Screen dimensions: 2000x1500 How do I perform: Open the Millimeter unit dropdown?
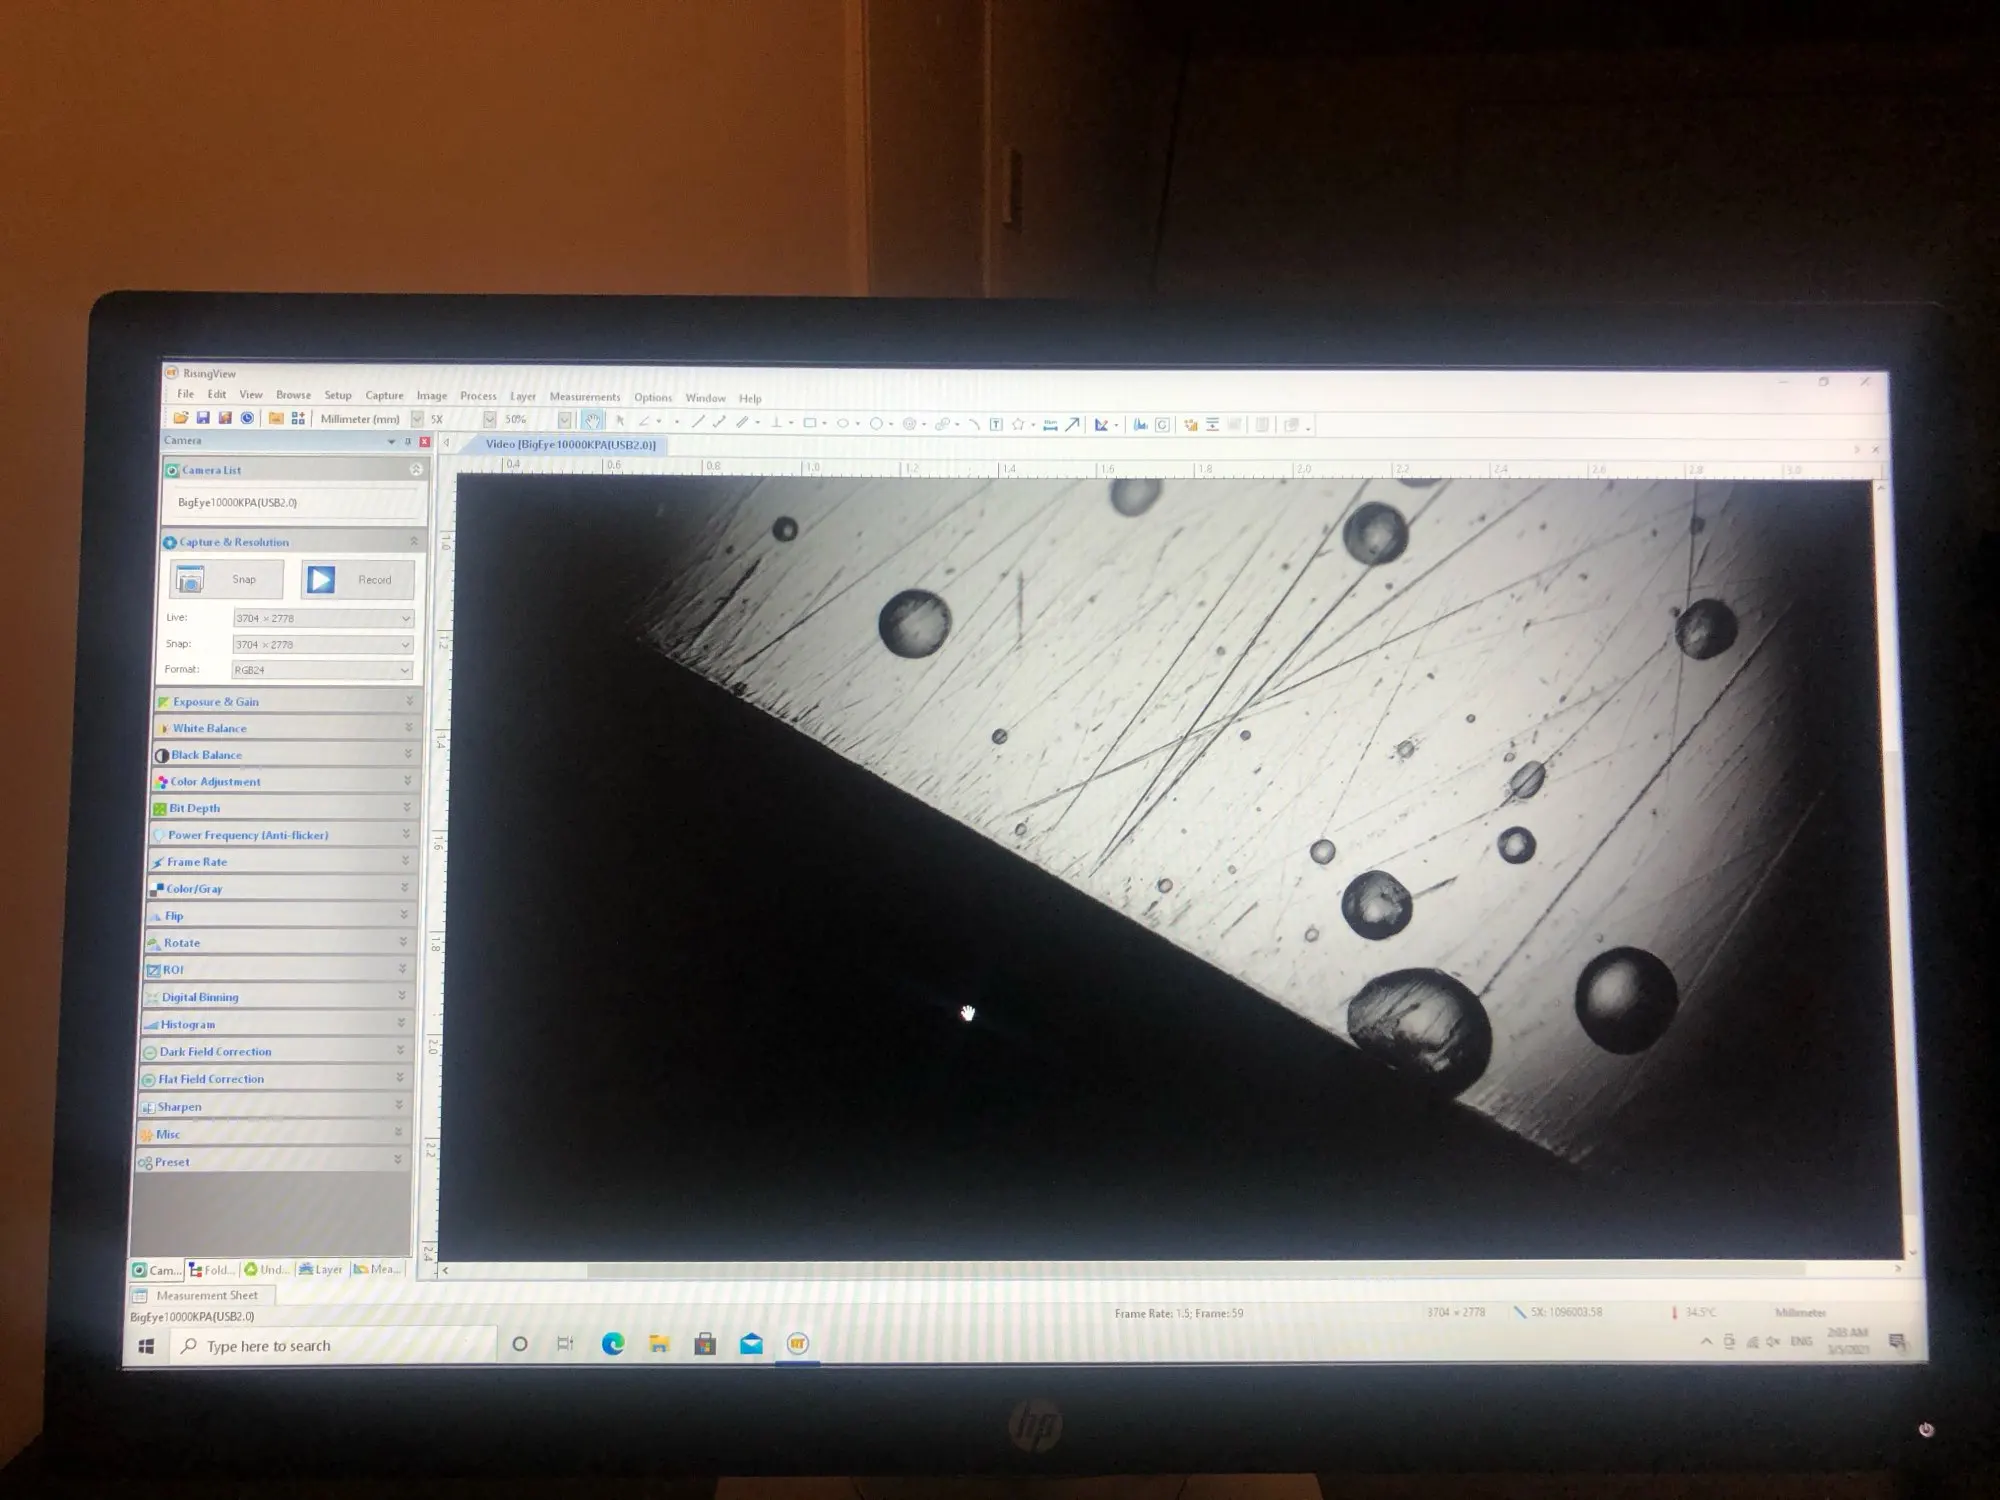click(417, 420)
